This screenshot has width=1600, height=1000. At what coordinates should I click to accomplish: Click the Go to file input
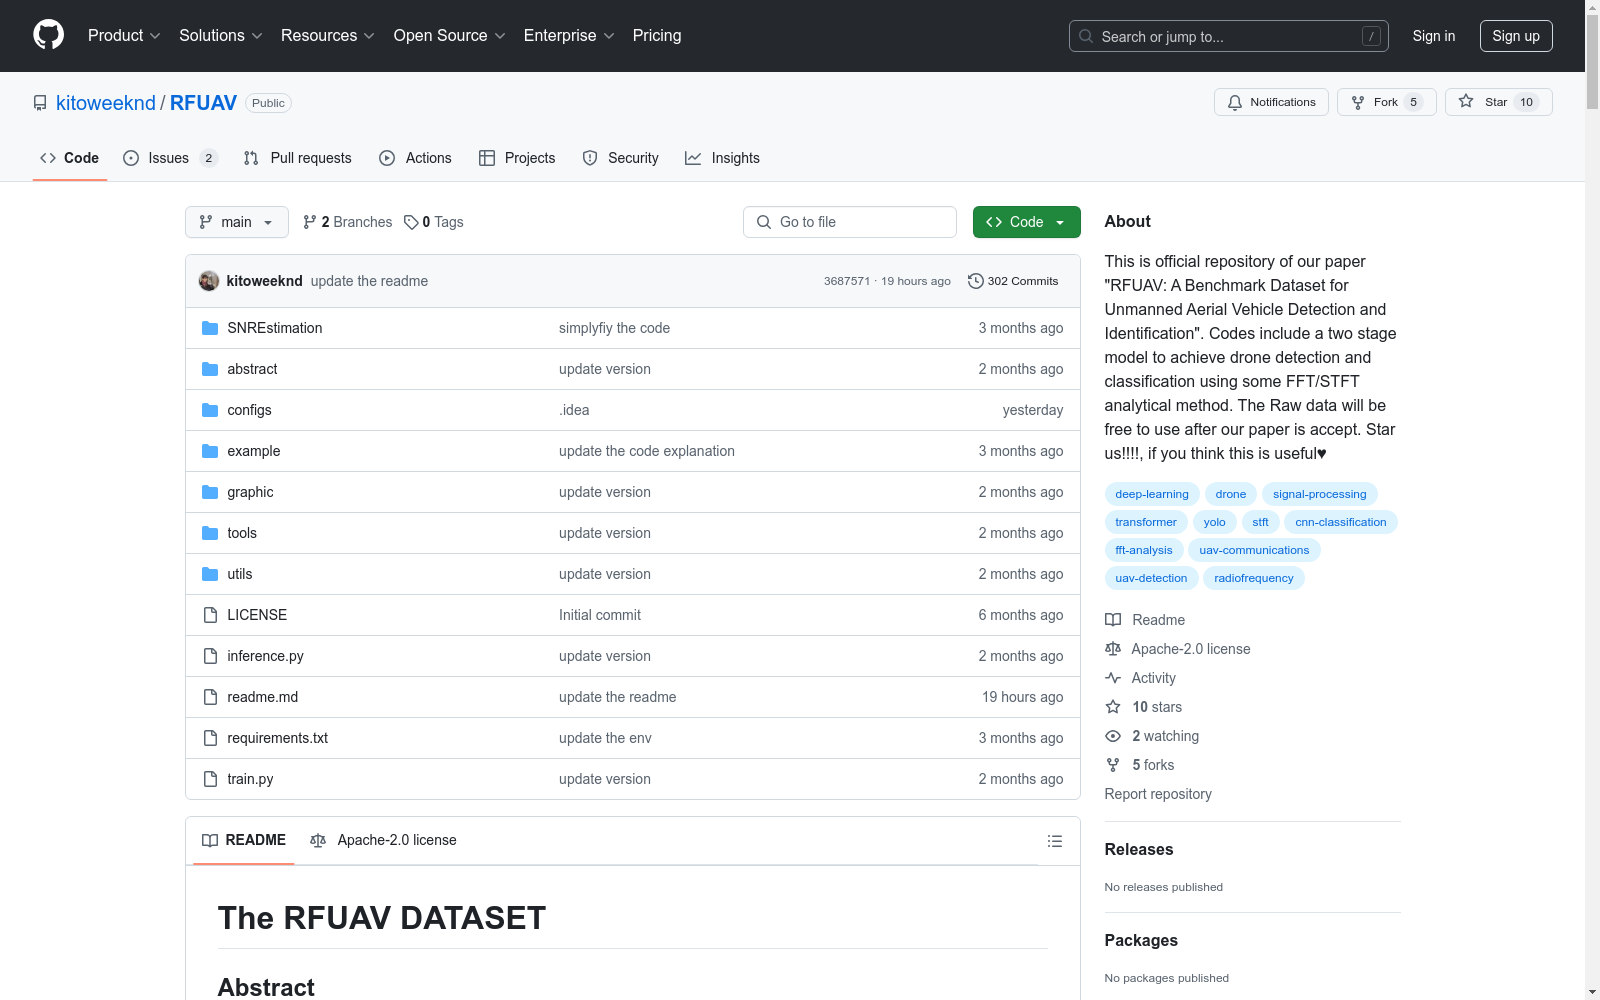[x=850, y=222]
